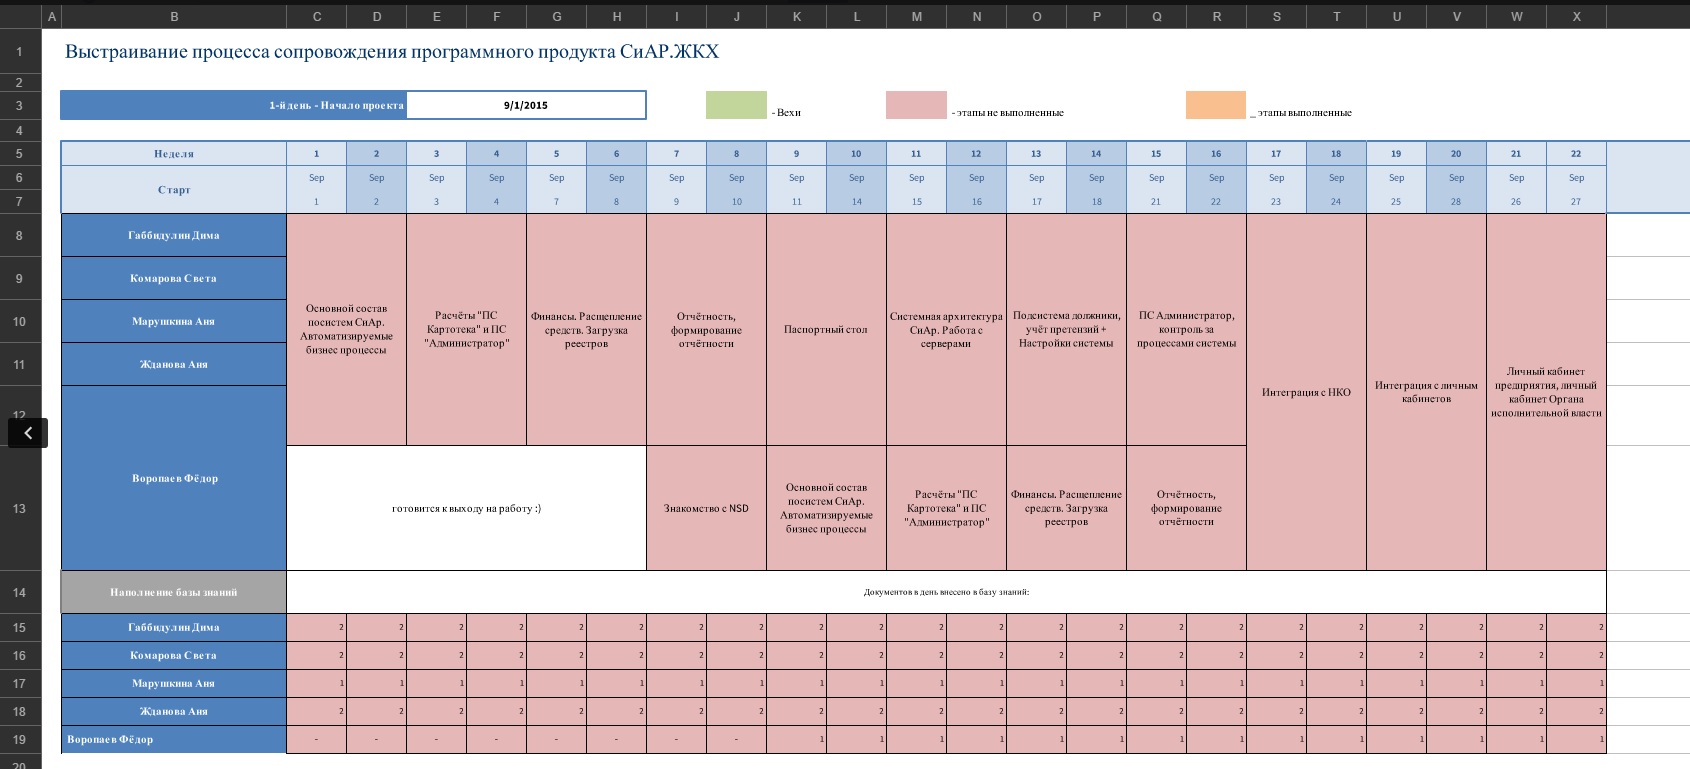This screenshot has width=1690, height=769.
Task: Select row 13 header
Action: coord(20,508)
